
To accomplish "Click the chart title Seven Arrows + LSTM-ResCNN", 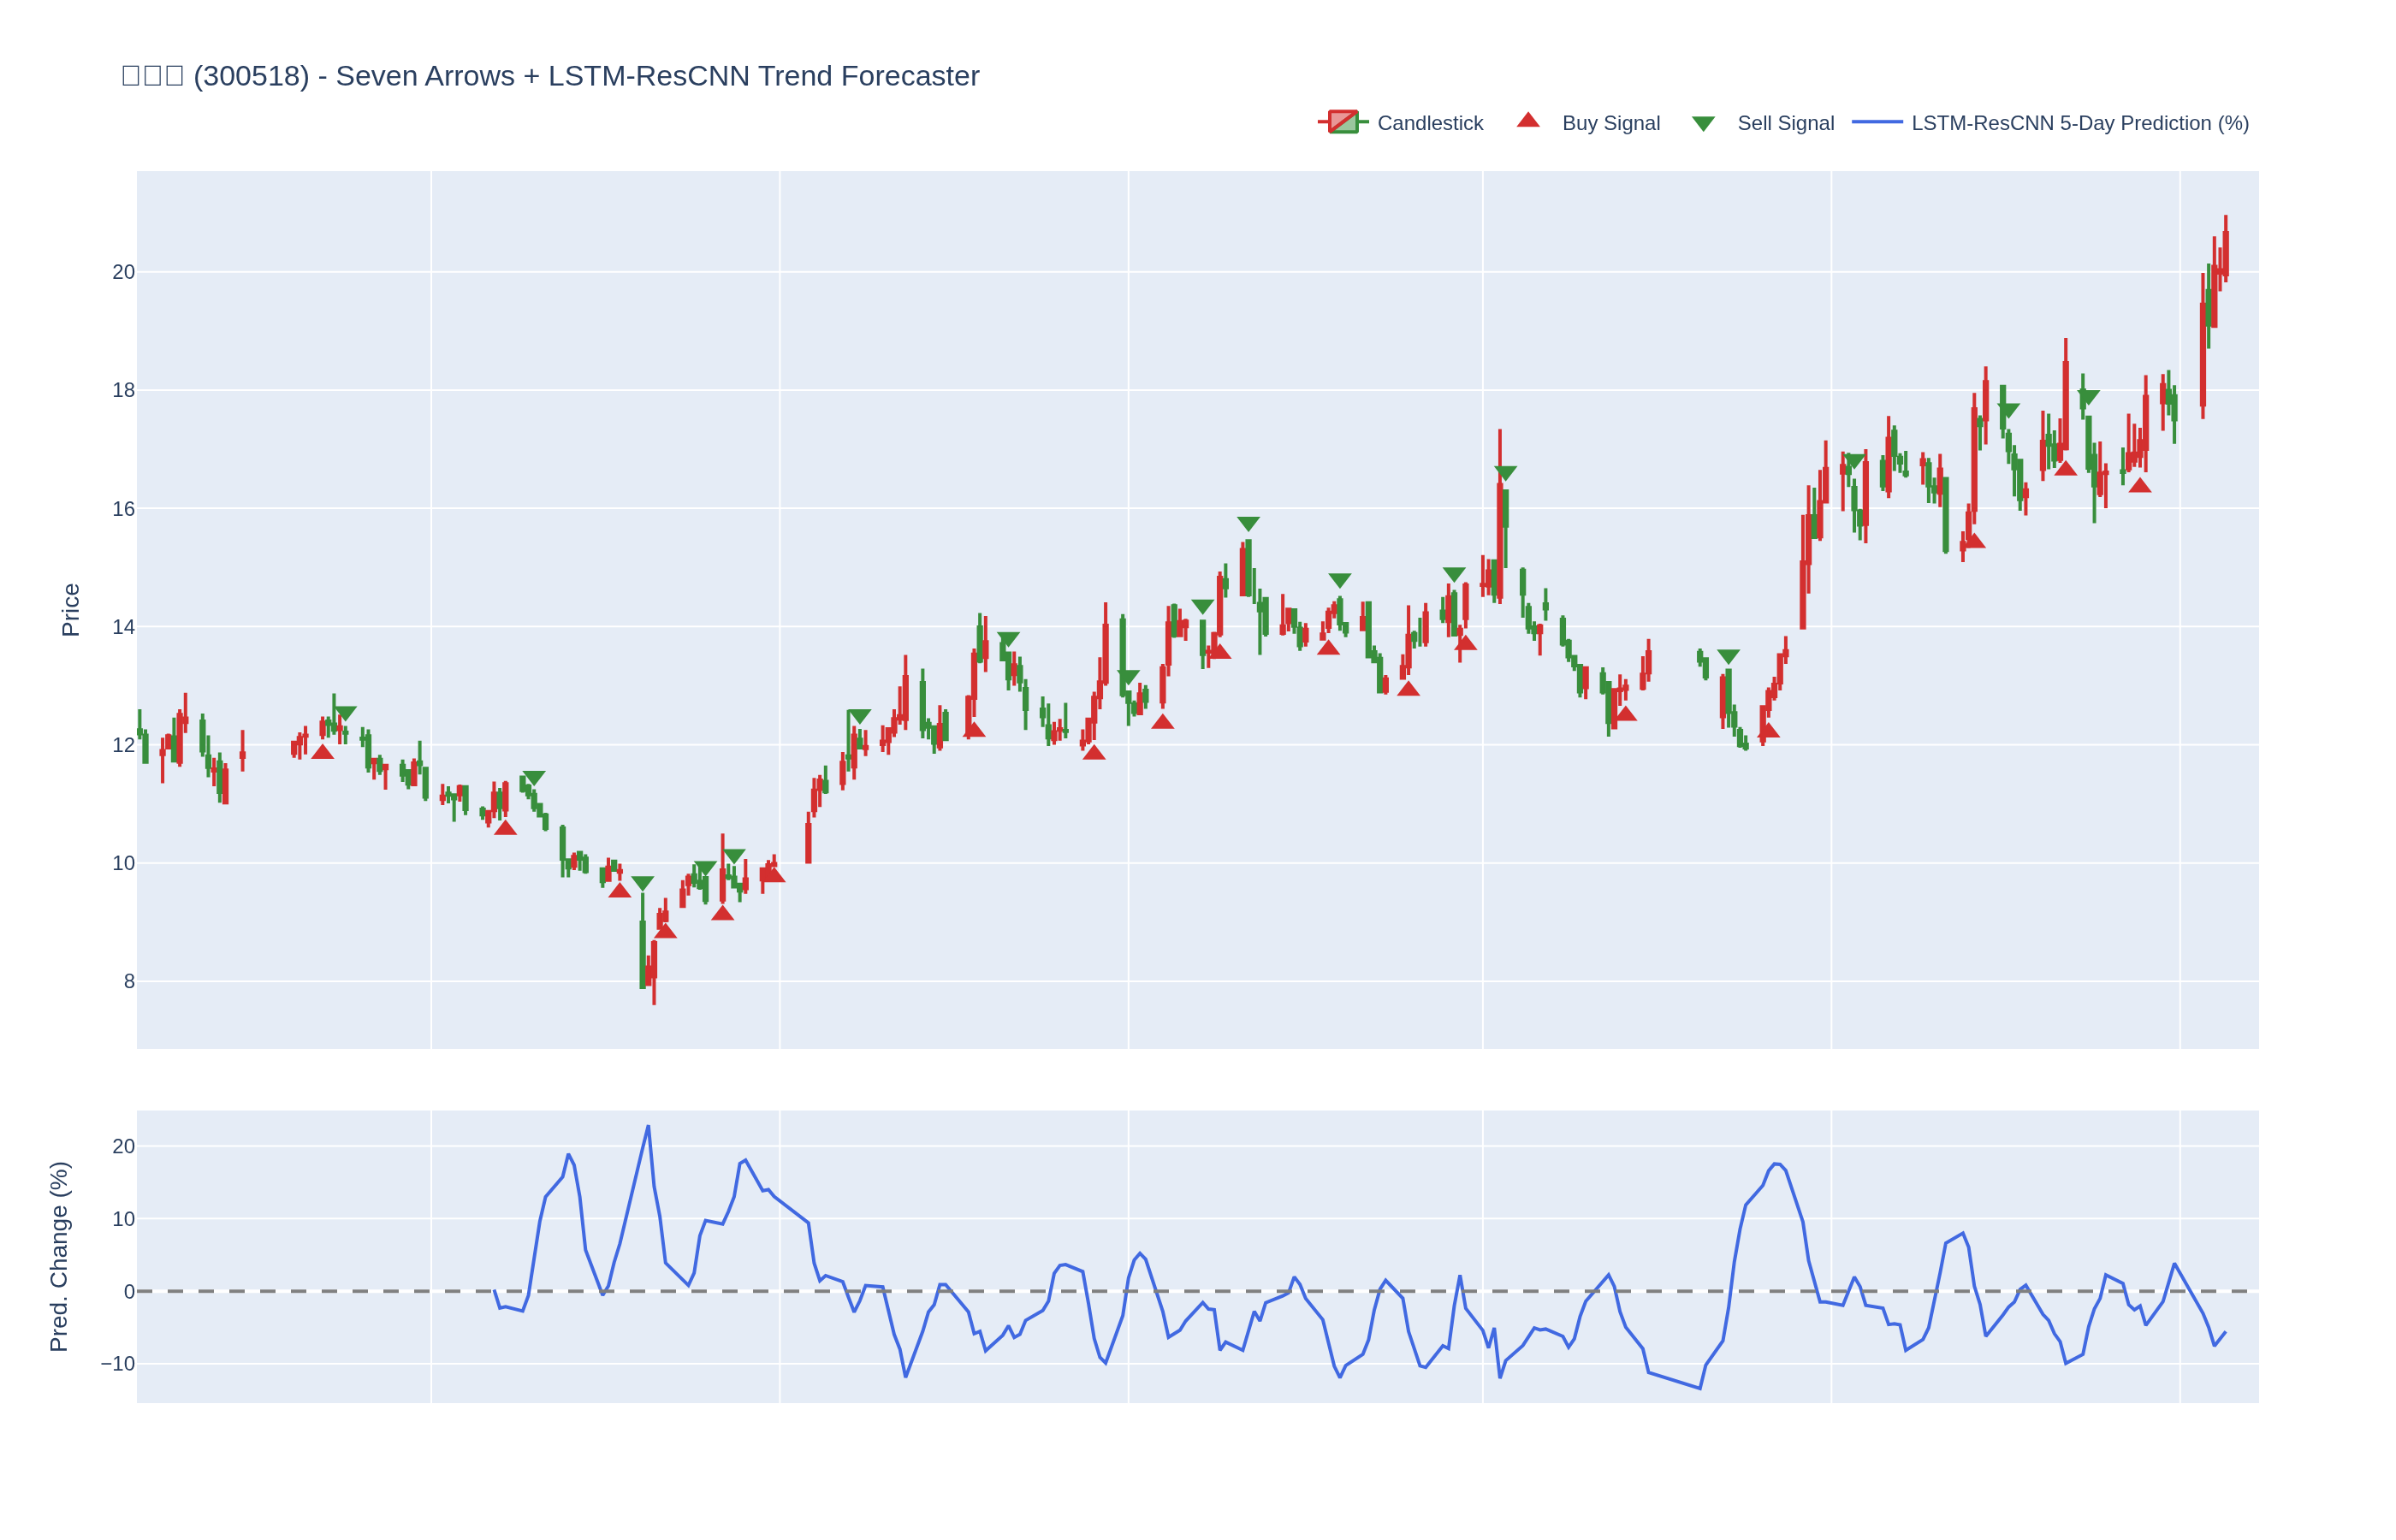I will coord(550,76).
